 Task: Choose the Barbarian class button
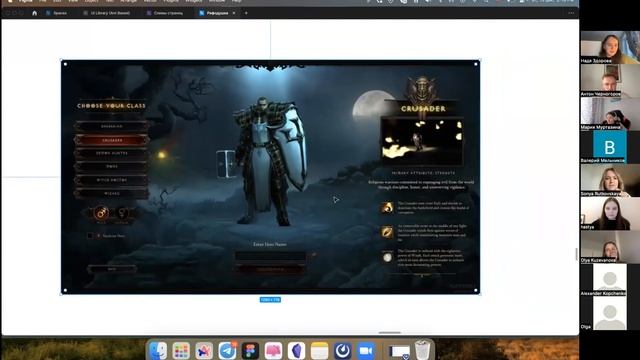point(112,127)
